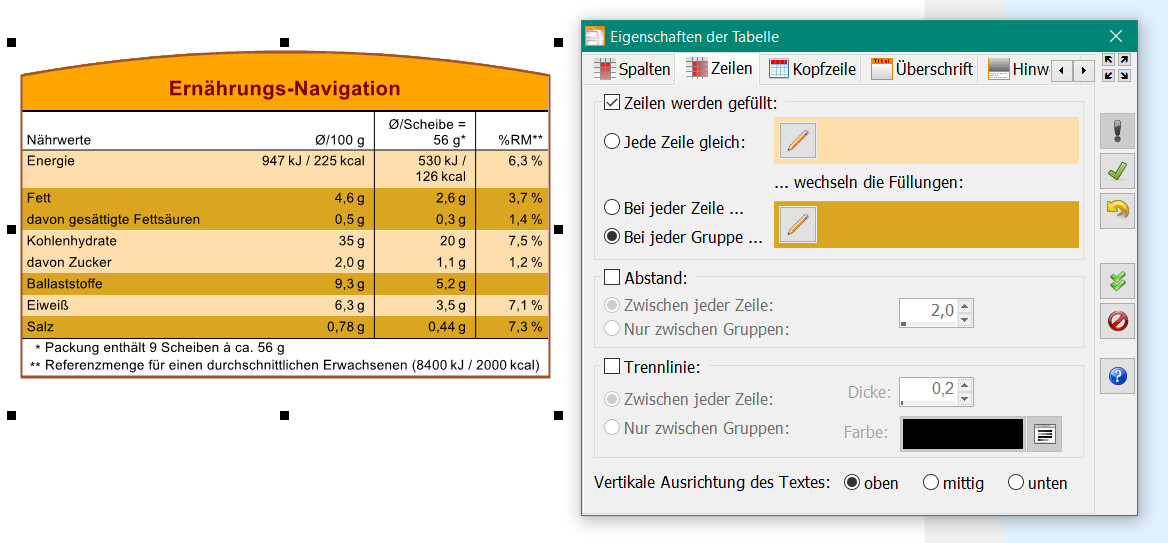Viewport: 1168px width, 543px height.
Task: Click the exclamation mark icon button
Action: click(1117, 131)
